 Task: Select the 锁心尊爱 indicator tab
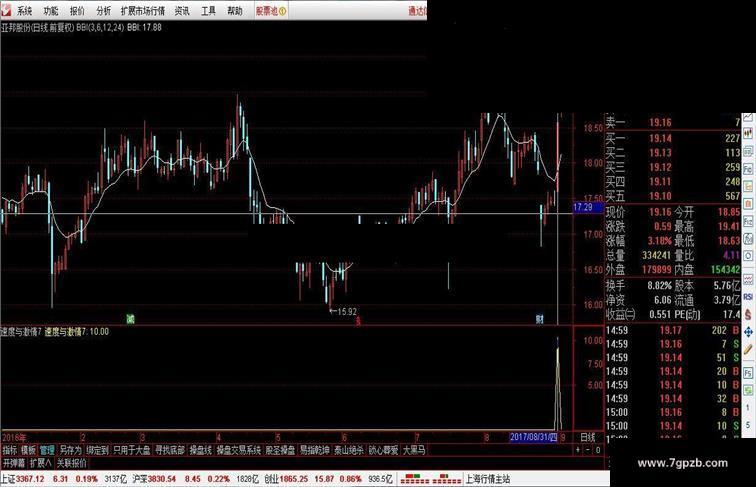(384, 450)
